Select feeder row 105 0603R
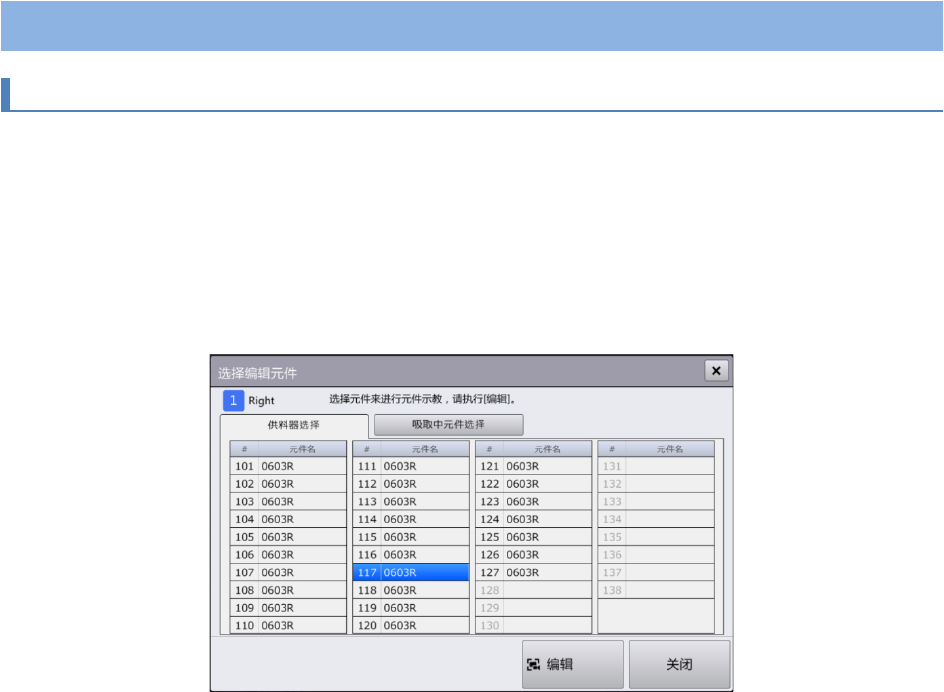This screenshot has height=692, width=944. click(x=288, y=537)
